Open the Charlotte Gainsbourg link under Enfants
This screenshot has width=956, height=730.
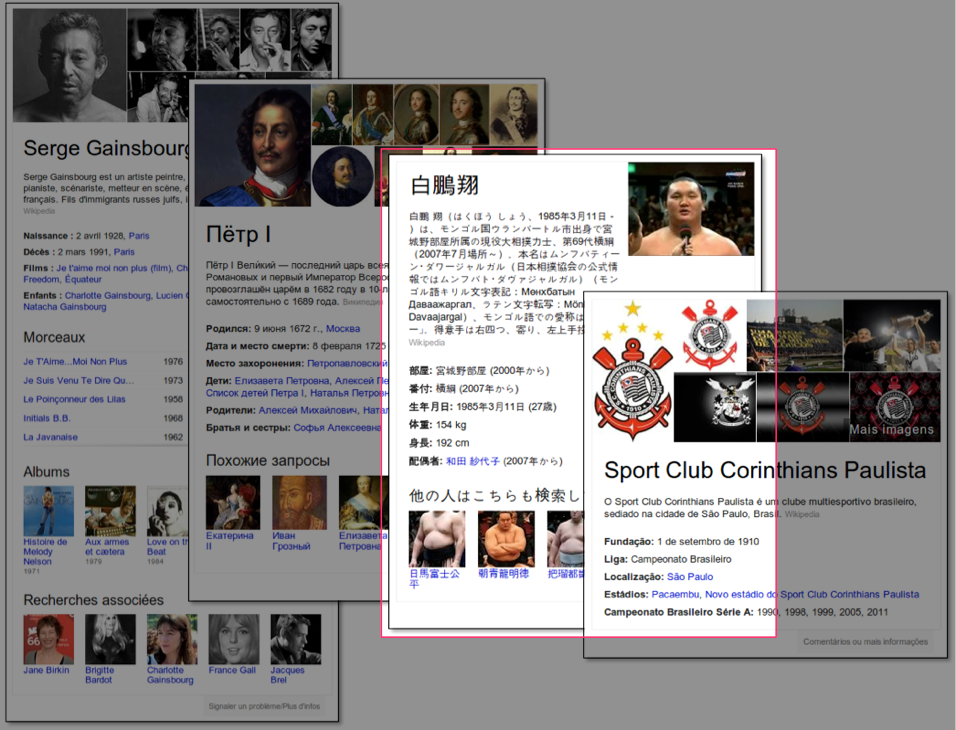pos(108,295)
